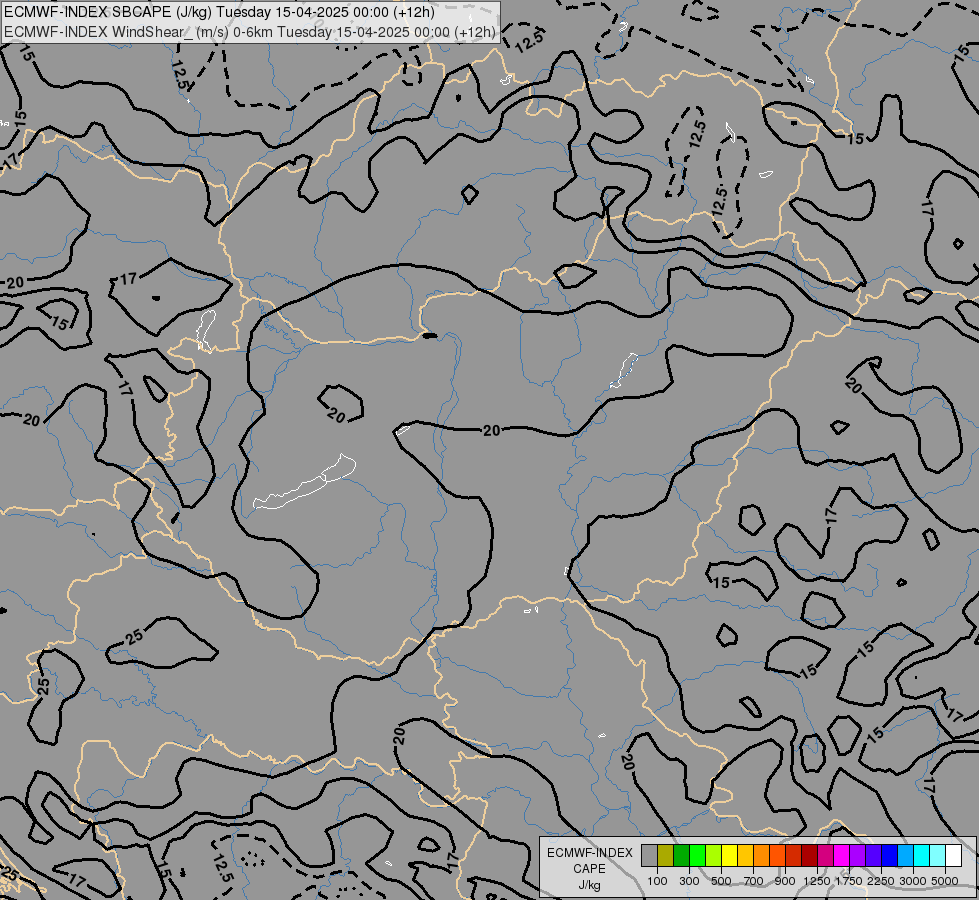This screenshot has width=979, height=900.
Task: Select the magenta legend swatch
Action: pyautogui.click(x=841, y=855)
